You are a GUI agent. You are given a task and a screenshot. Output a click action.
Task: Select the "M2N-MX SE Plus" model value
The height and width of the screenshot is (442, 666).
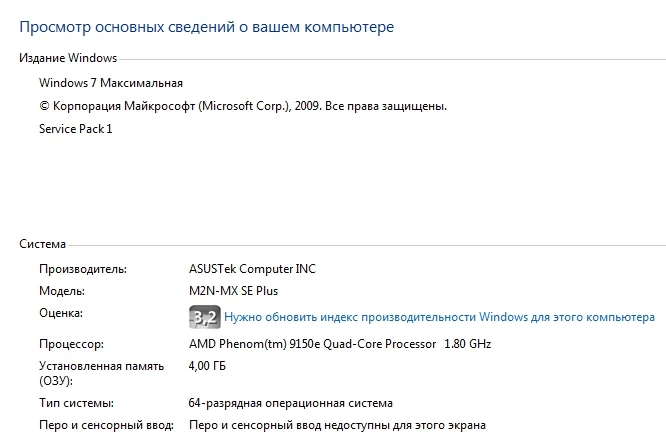(233, 291)
